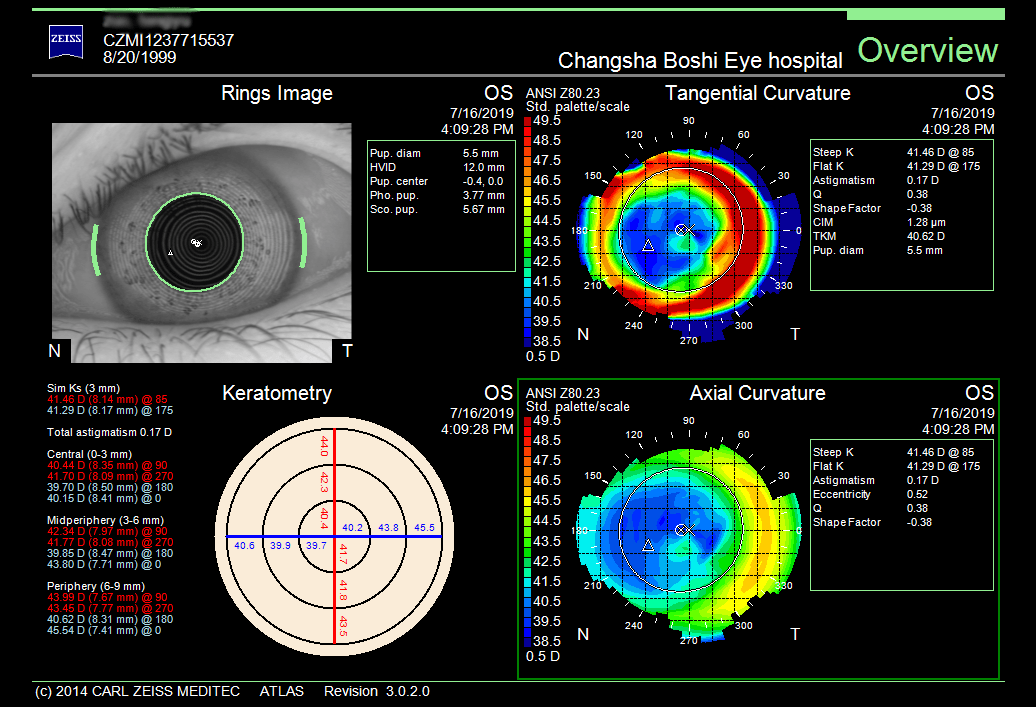The image size is (1036, 707).
Task: Open the Keratometry ring diagram
Action: click(x=334, y=537)
